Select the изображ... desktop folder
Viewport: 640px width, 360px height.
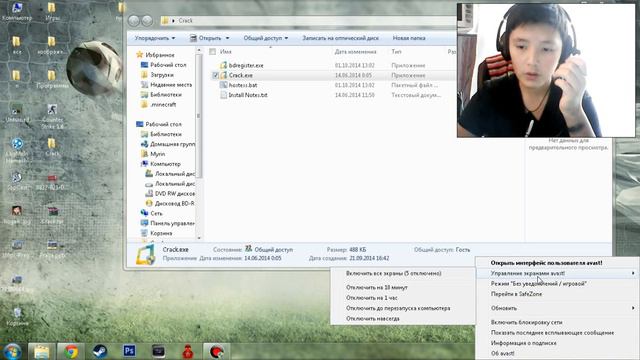(52, 45)
